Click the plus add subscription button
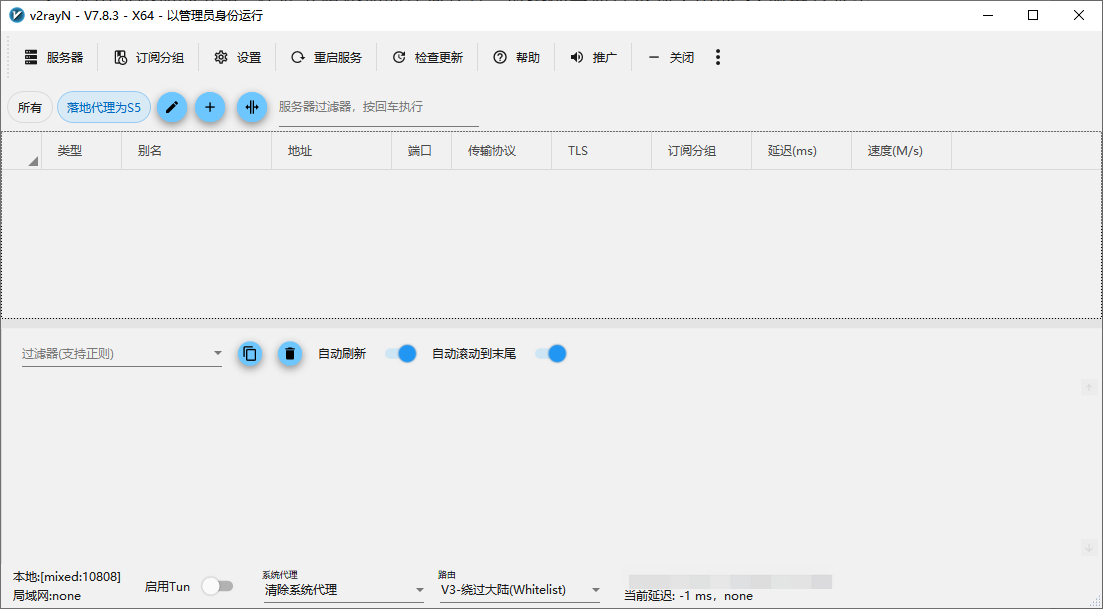Viewport: 1103px width, 609px height. 210,108
